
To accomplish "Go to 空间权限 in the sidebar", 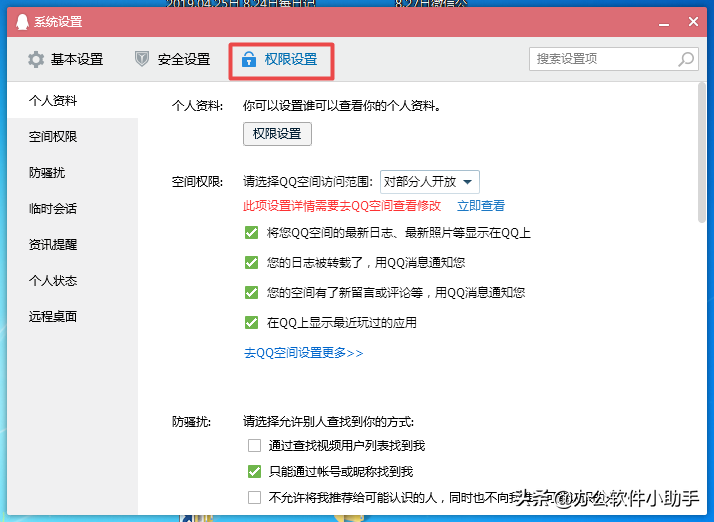I will coord(72,136).
